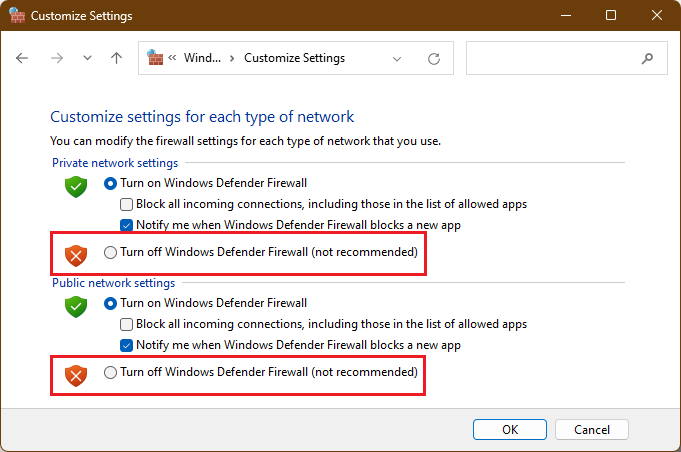Click green shield under Public network settings
This screenshot has height=452, width=681.
[x=76, y=307]
